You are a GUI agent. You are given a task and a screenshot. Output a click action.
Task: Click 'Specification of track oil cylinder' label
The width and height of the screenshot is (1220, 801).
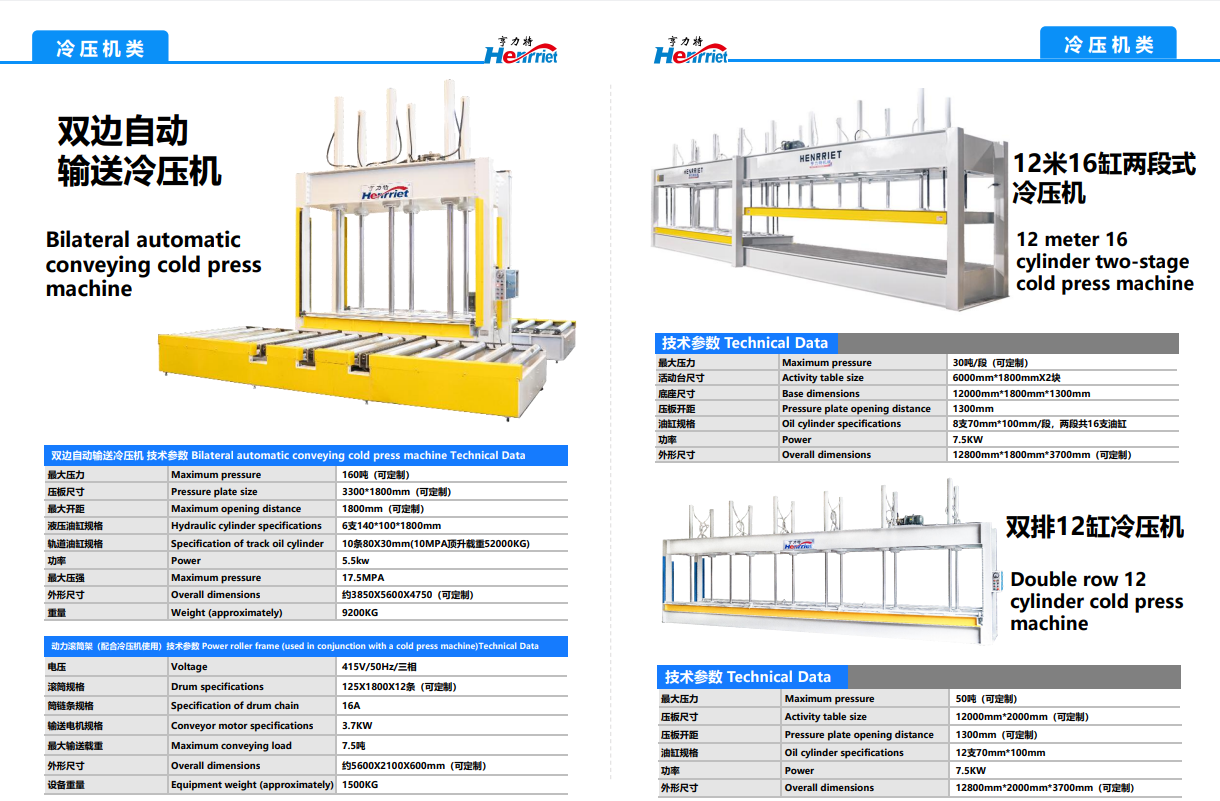click(x=247, y=544)
